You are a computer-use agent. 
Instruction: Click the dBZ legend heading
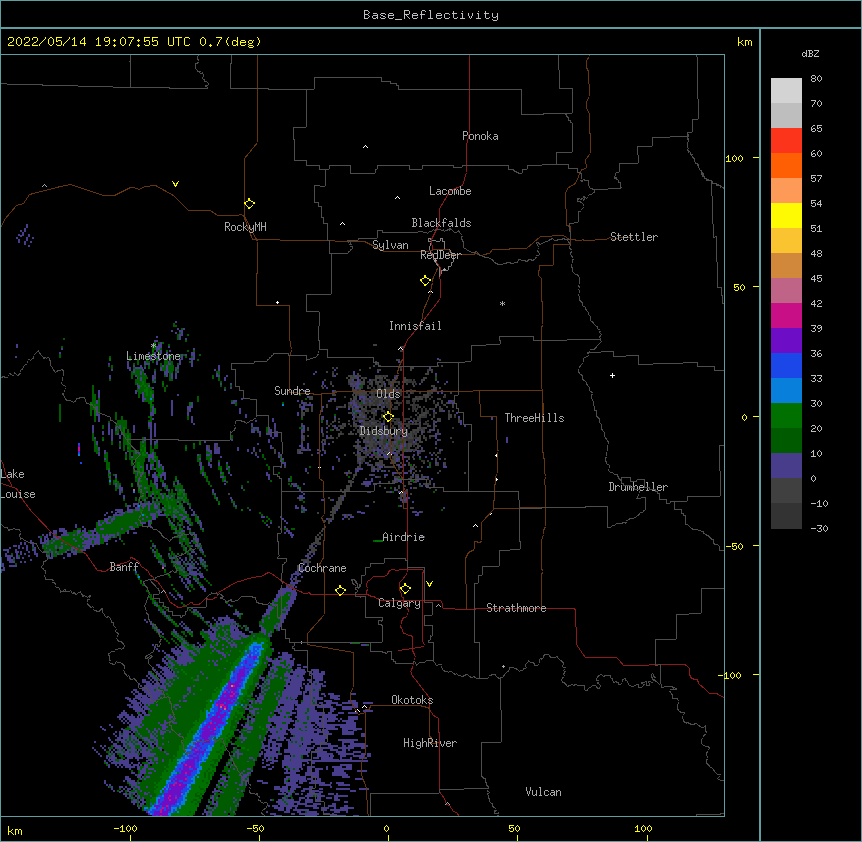[x=810, y=53]
